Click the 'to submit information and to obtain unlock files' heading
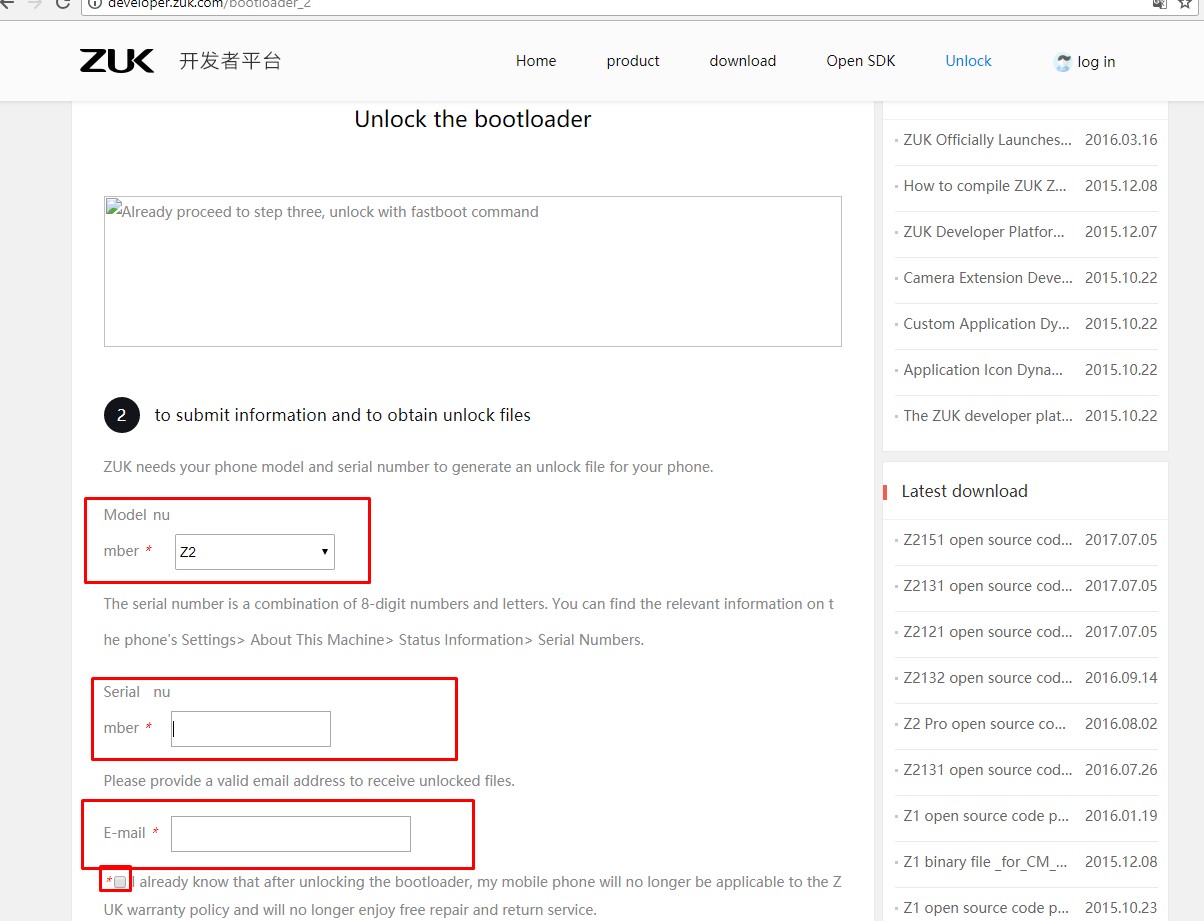The height and width of the screenshot is (921, 1204). click(x=343, y=415)
